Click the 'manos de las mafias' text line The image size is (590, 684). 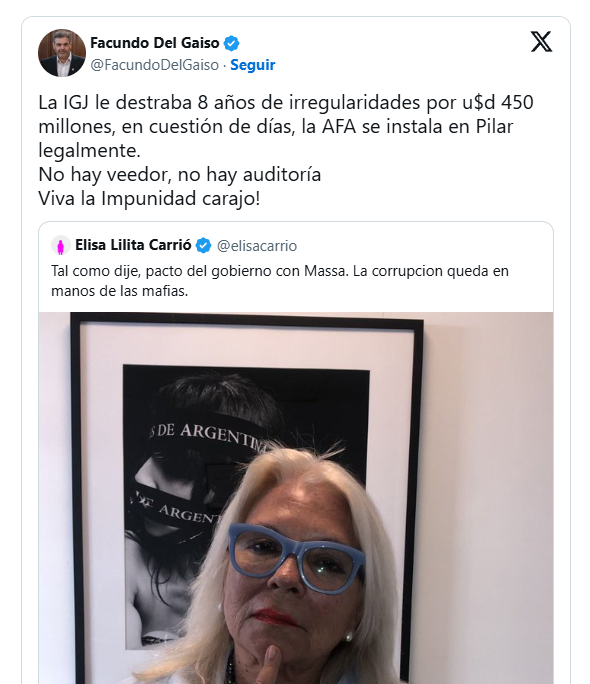coord(119,291)
